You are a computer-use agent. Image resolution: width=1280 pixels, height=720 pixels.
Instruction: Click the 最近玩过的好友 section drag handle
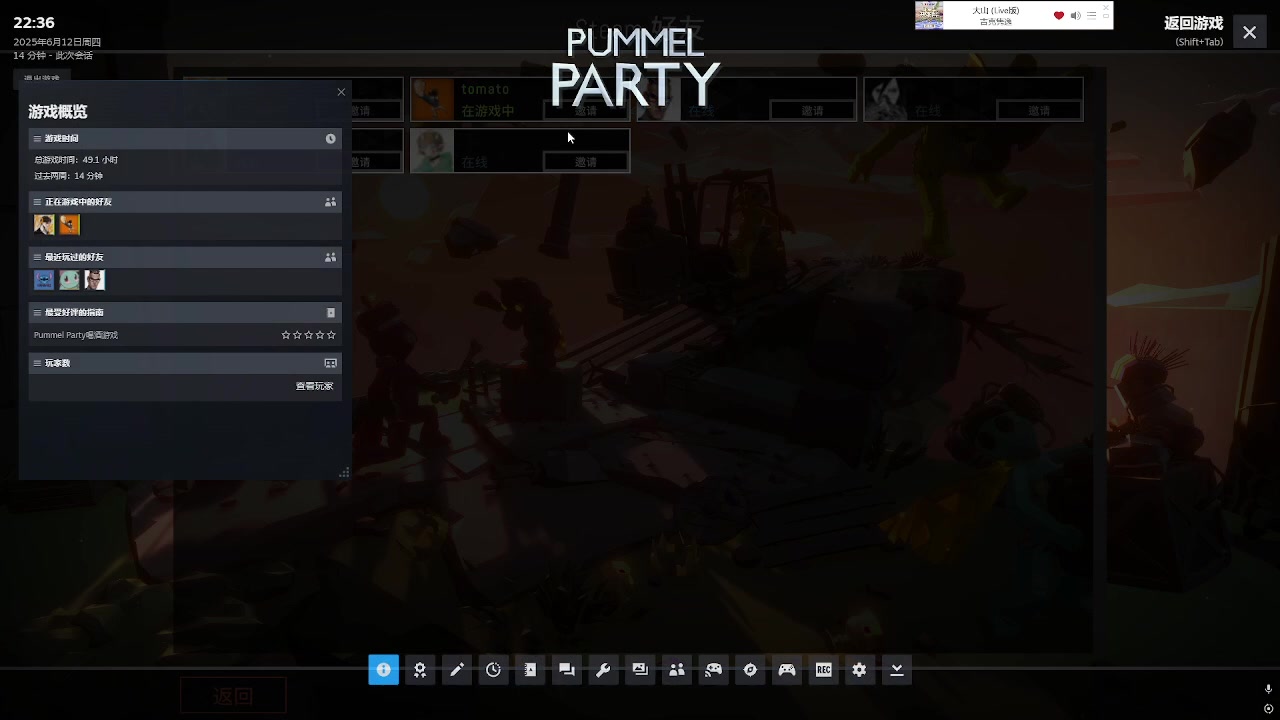coord(37,257)
